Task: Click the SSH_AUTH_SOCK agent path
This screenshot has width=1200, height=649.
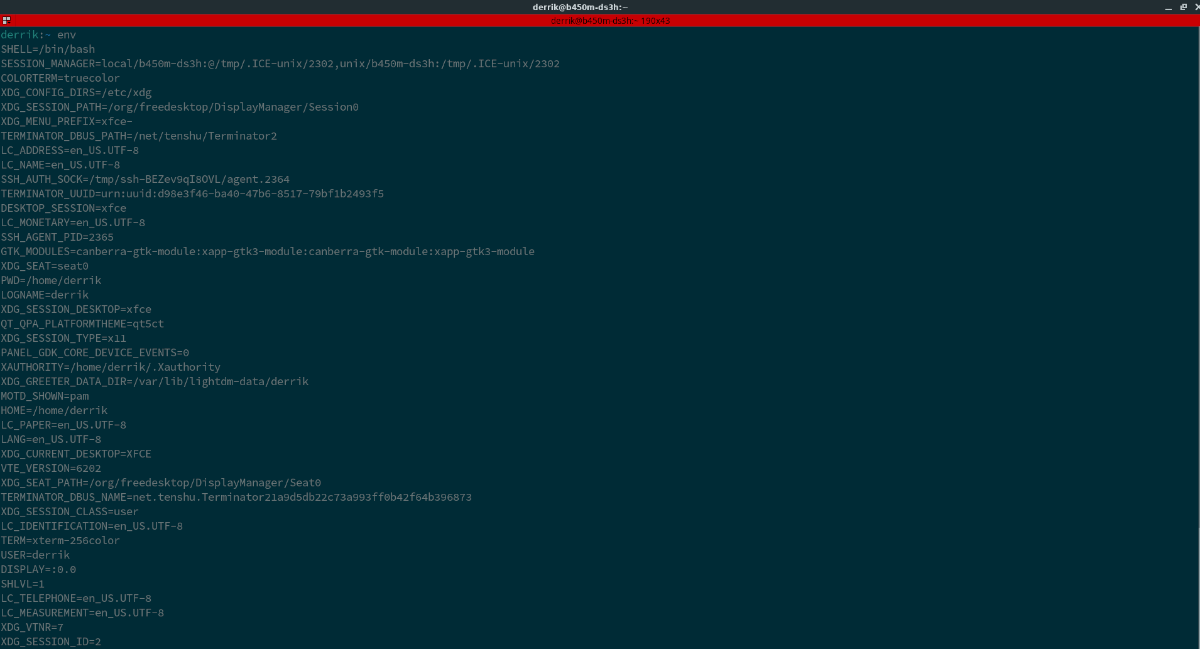Action: click(x=145, y=178)
